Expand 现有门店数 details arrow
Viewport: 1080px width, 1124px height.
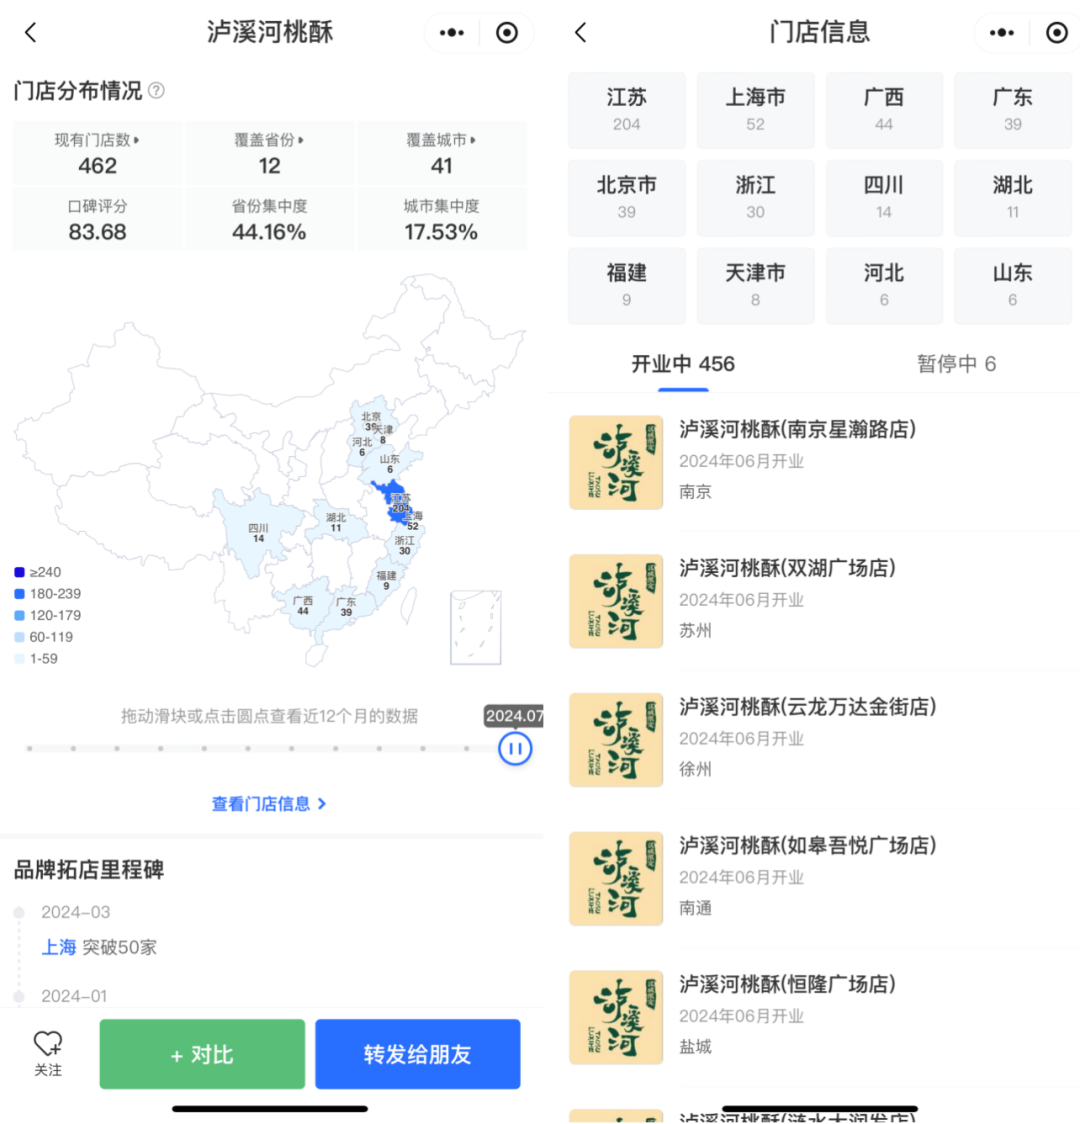point(136,140)
